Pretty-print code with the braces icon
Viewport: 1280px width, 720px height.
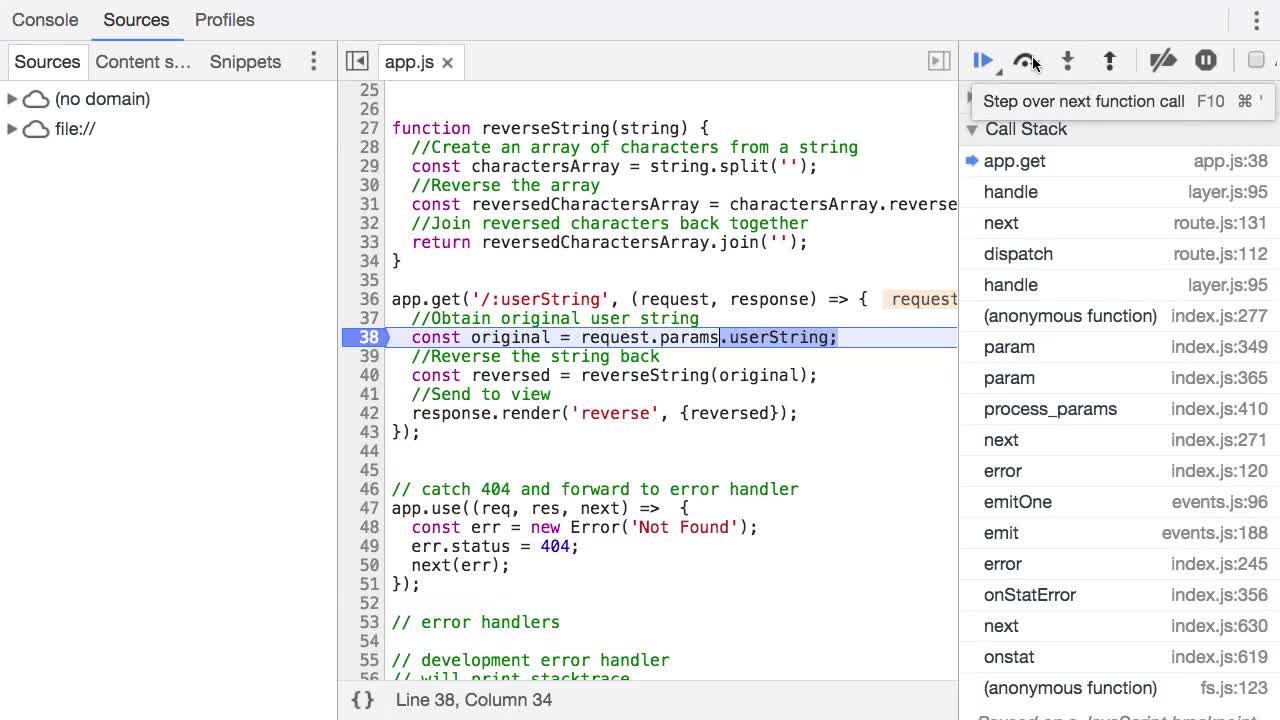pyautogui.click(x=362, y=700)
